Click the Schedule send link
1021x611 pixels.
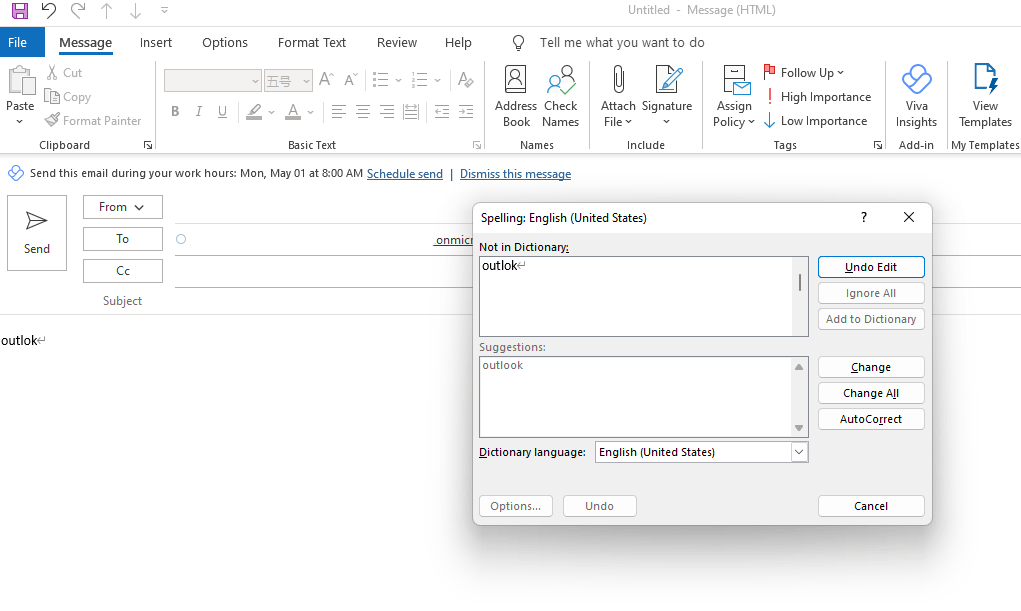coord(404,174)
